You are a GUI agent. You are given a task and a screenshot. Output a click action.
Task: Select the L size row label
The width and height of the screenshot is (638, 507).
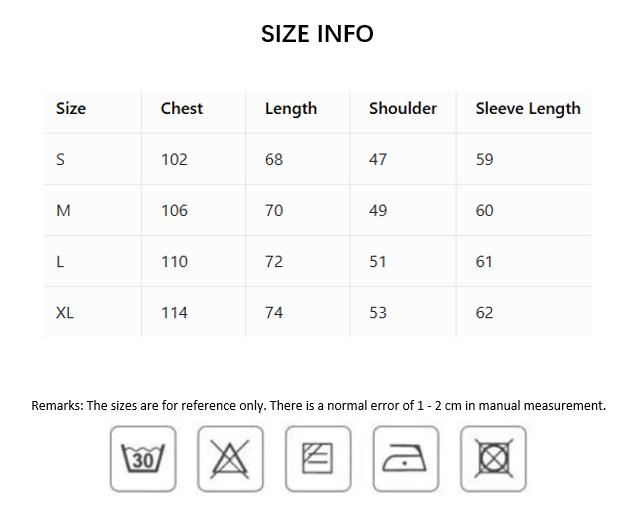[61, 261]
